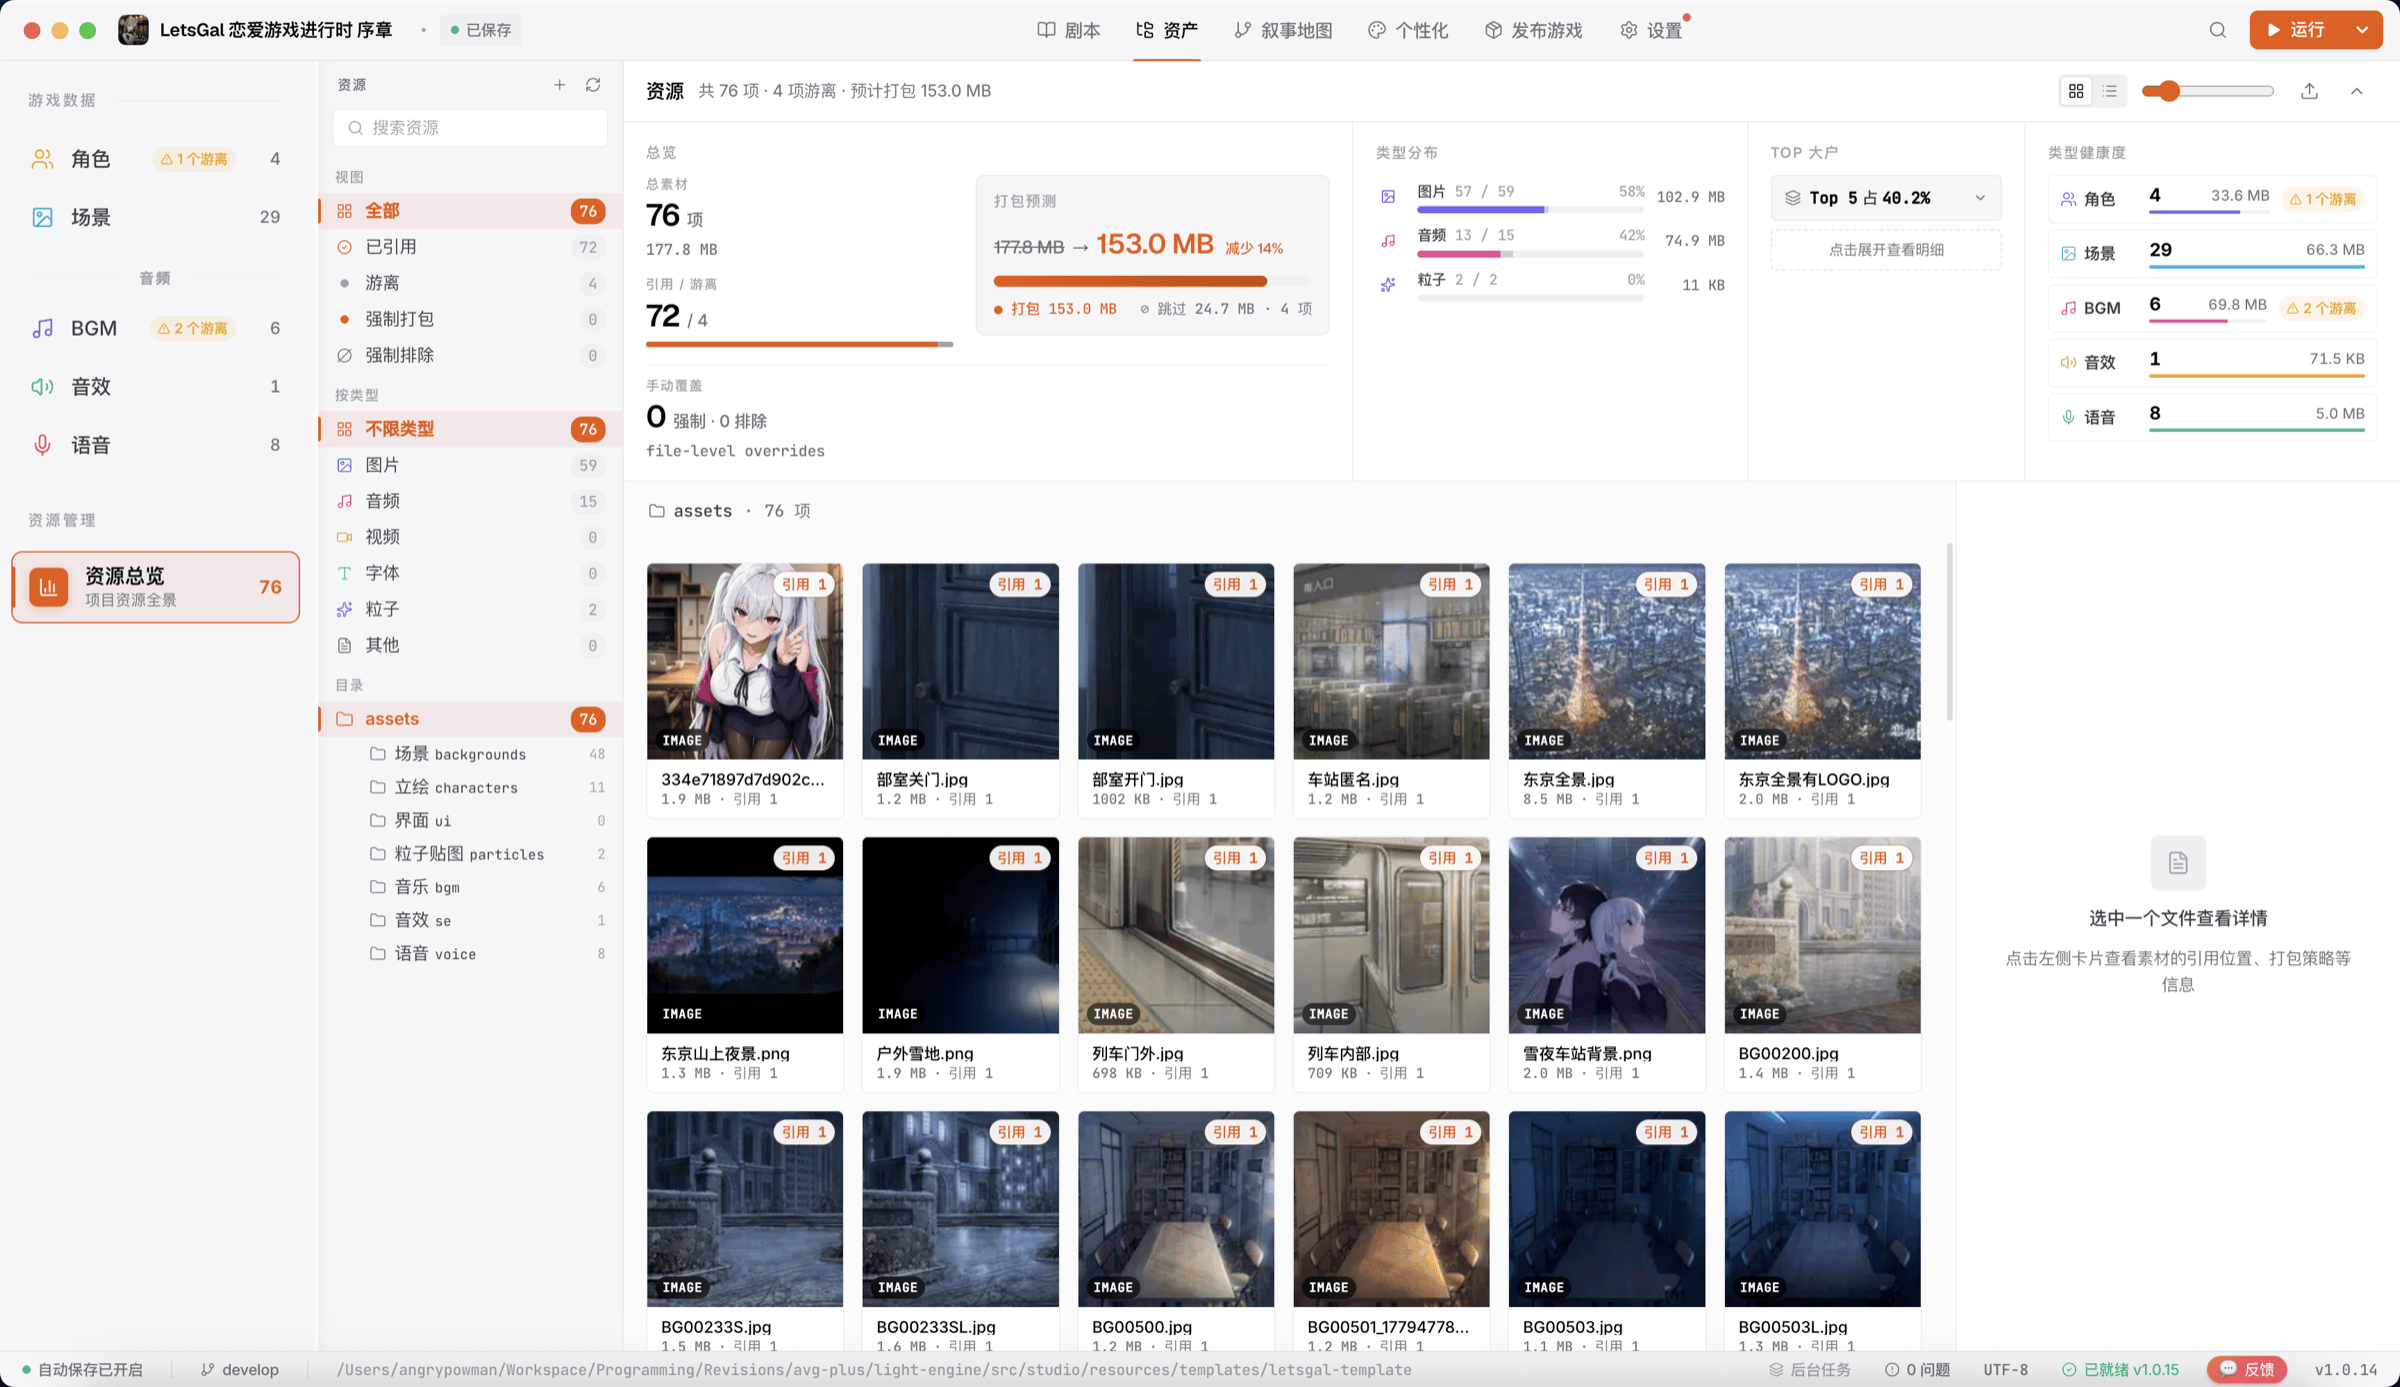Select thumbnail 东京全景.jpg

coord(1606,661)
